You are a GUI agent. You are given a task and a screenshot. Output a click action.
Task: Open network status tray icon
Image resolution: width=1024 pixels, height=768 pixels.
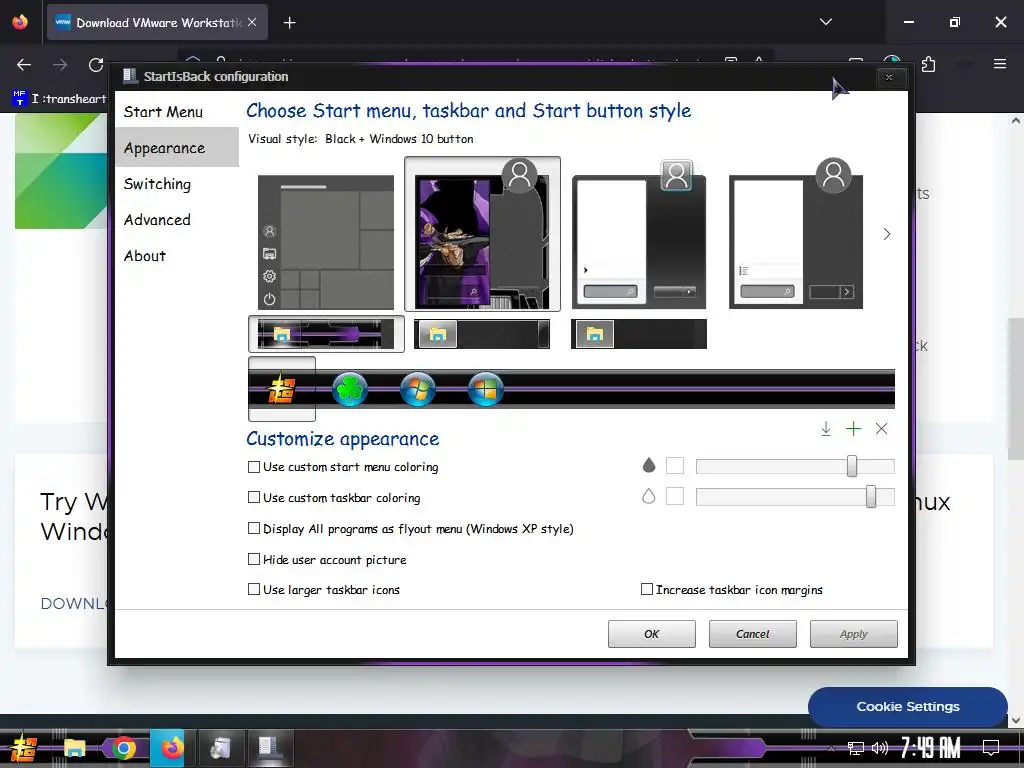pos(855,748)
